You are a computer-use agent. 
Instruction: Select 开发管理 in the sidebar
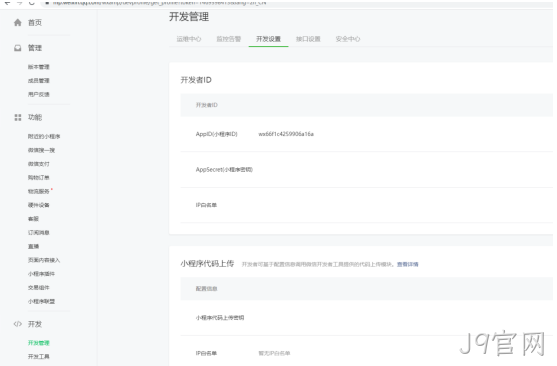(39, 343)
